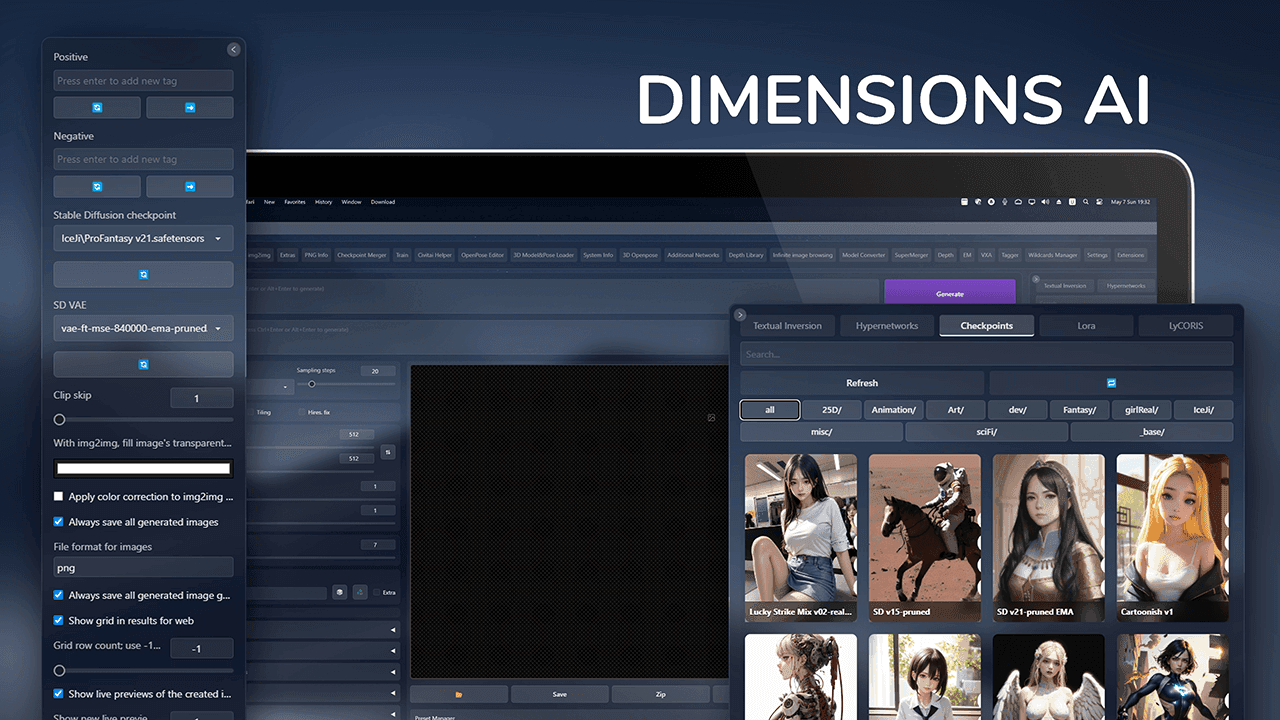
Task: Expand second collapsed accordion arrow below seed
Action: pyautogui.click(x=392, y=651)
